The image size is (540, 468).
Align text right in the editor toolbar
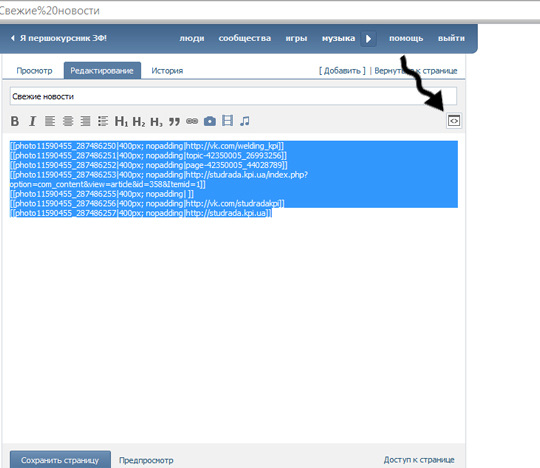point(85,121)
